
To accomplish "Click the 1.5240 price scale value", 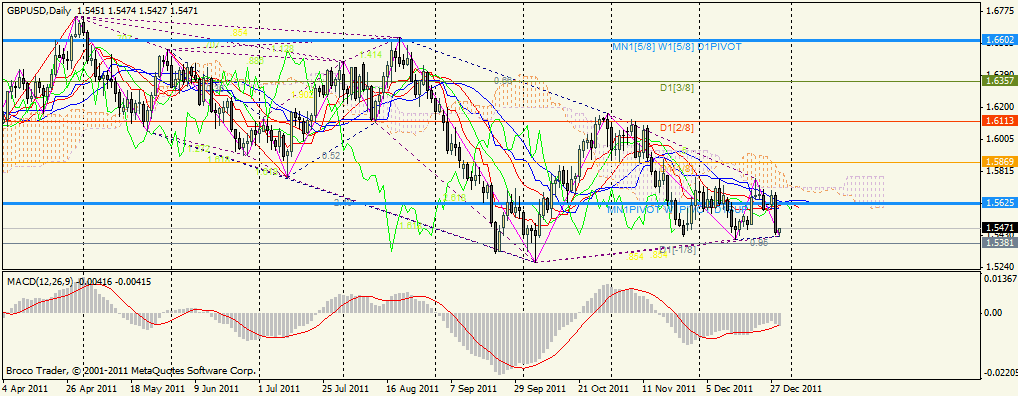I will click(999, 266).
